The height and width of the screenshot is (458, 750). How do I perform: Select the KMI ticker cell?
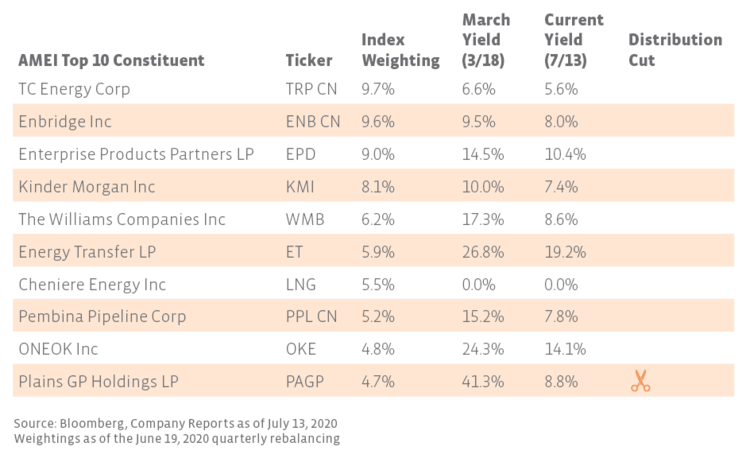(299, 186)
